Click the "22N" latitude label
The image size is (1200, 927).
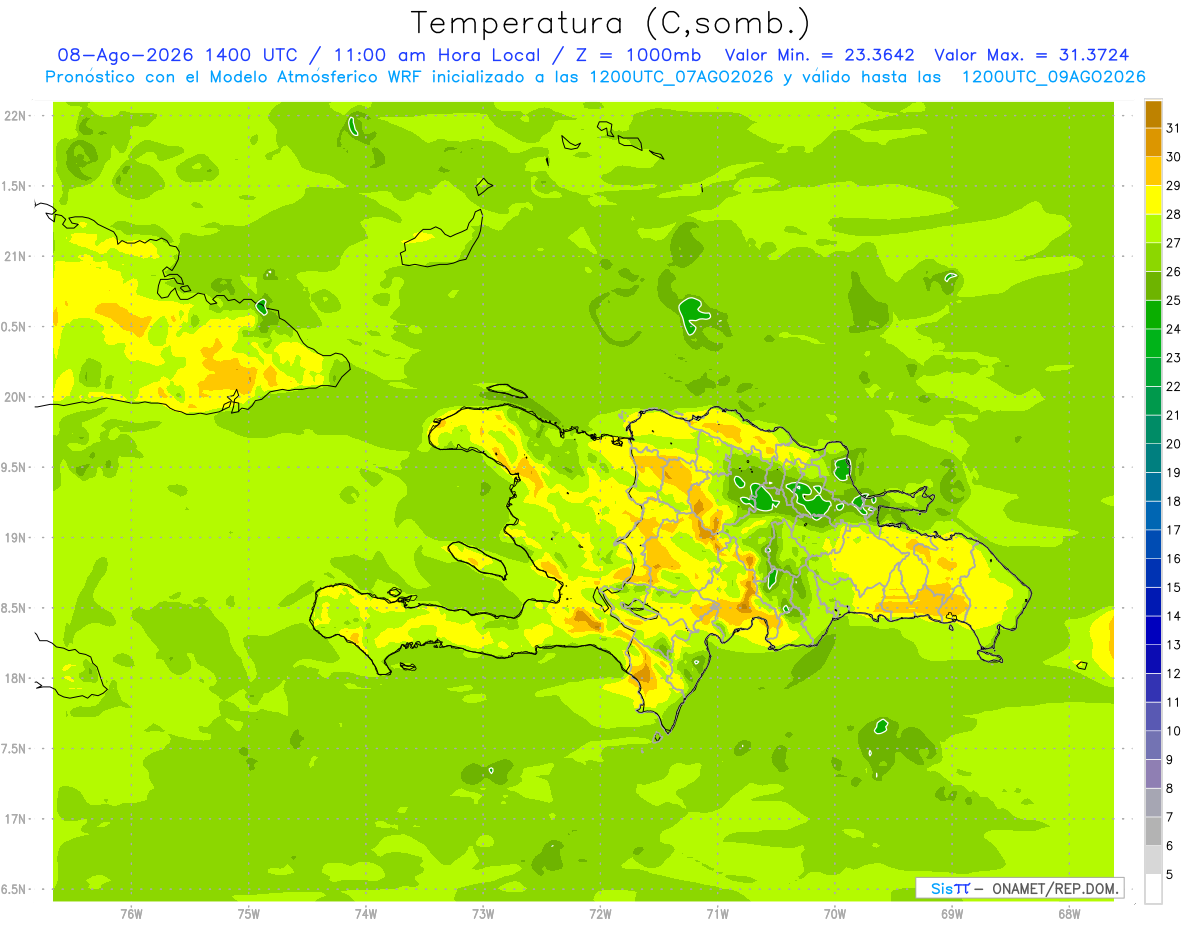coord(17,116)
